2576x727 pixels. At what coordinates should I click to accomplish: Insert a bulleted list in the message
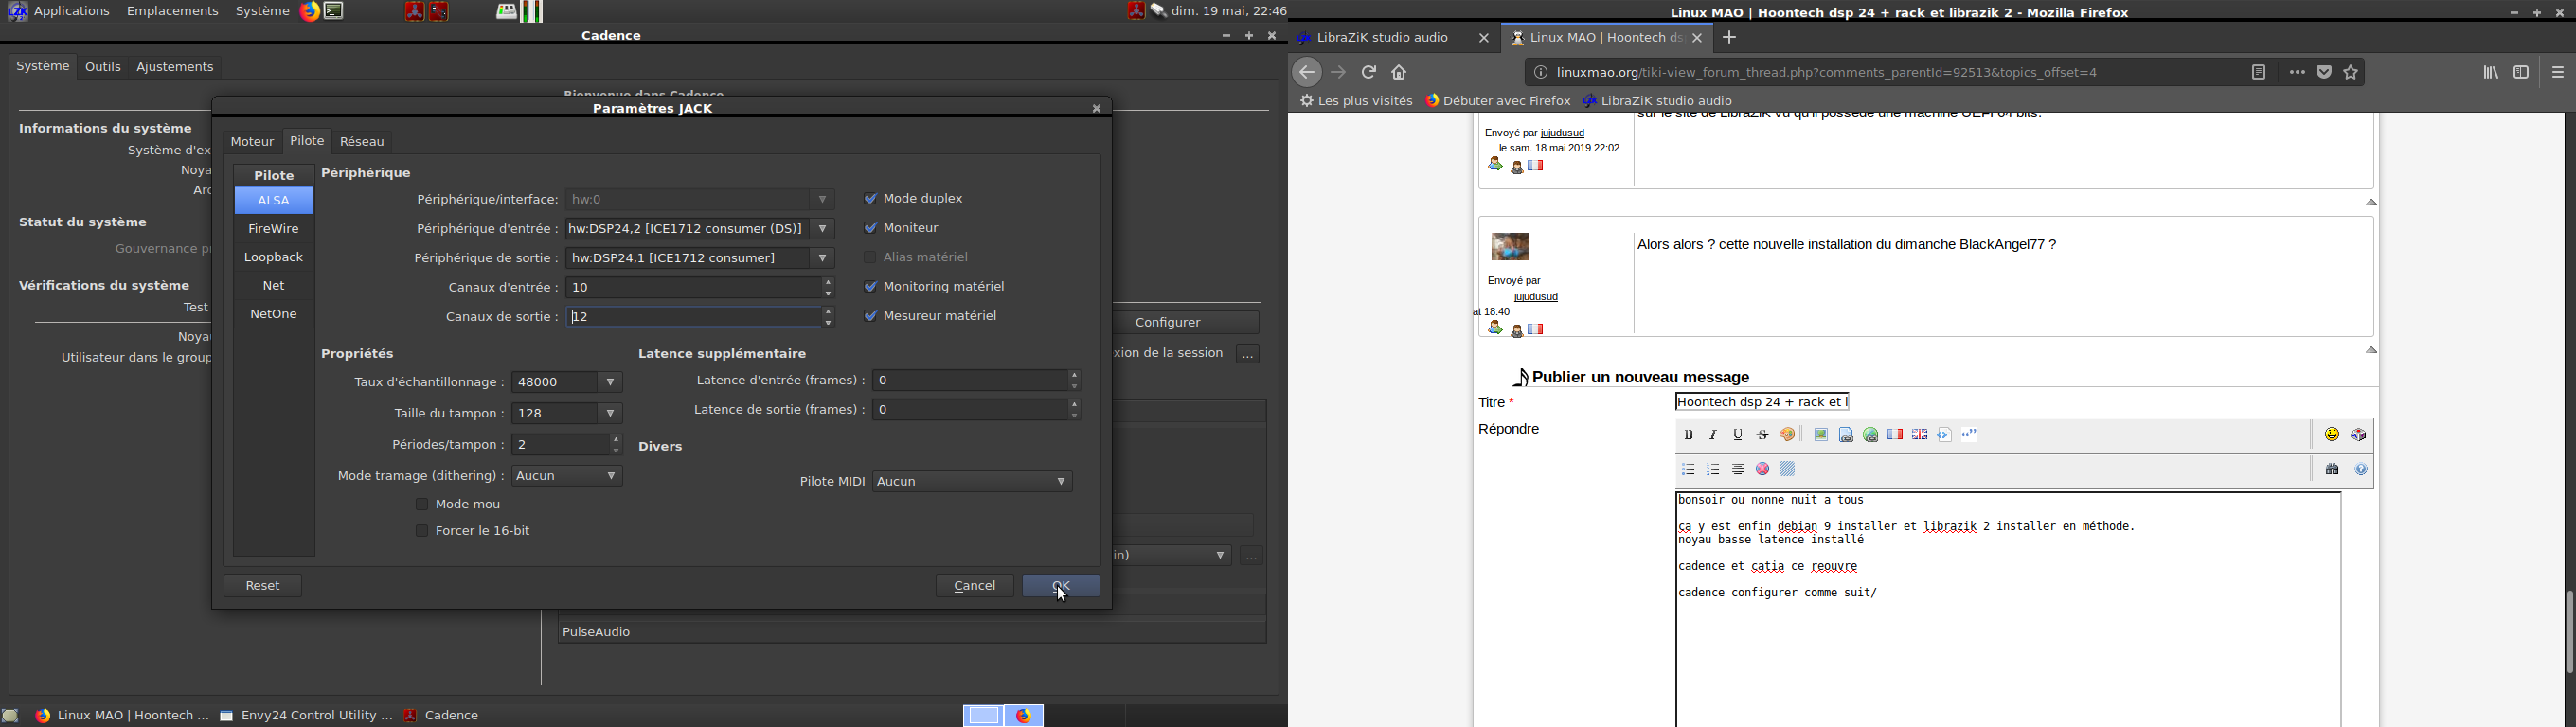[1689, 469]
